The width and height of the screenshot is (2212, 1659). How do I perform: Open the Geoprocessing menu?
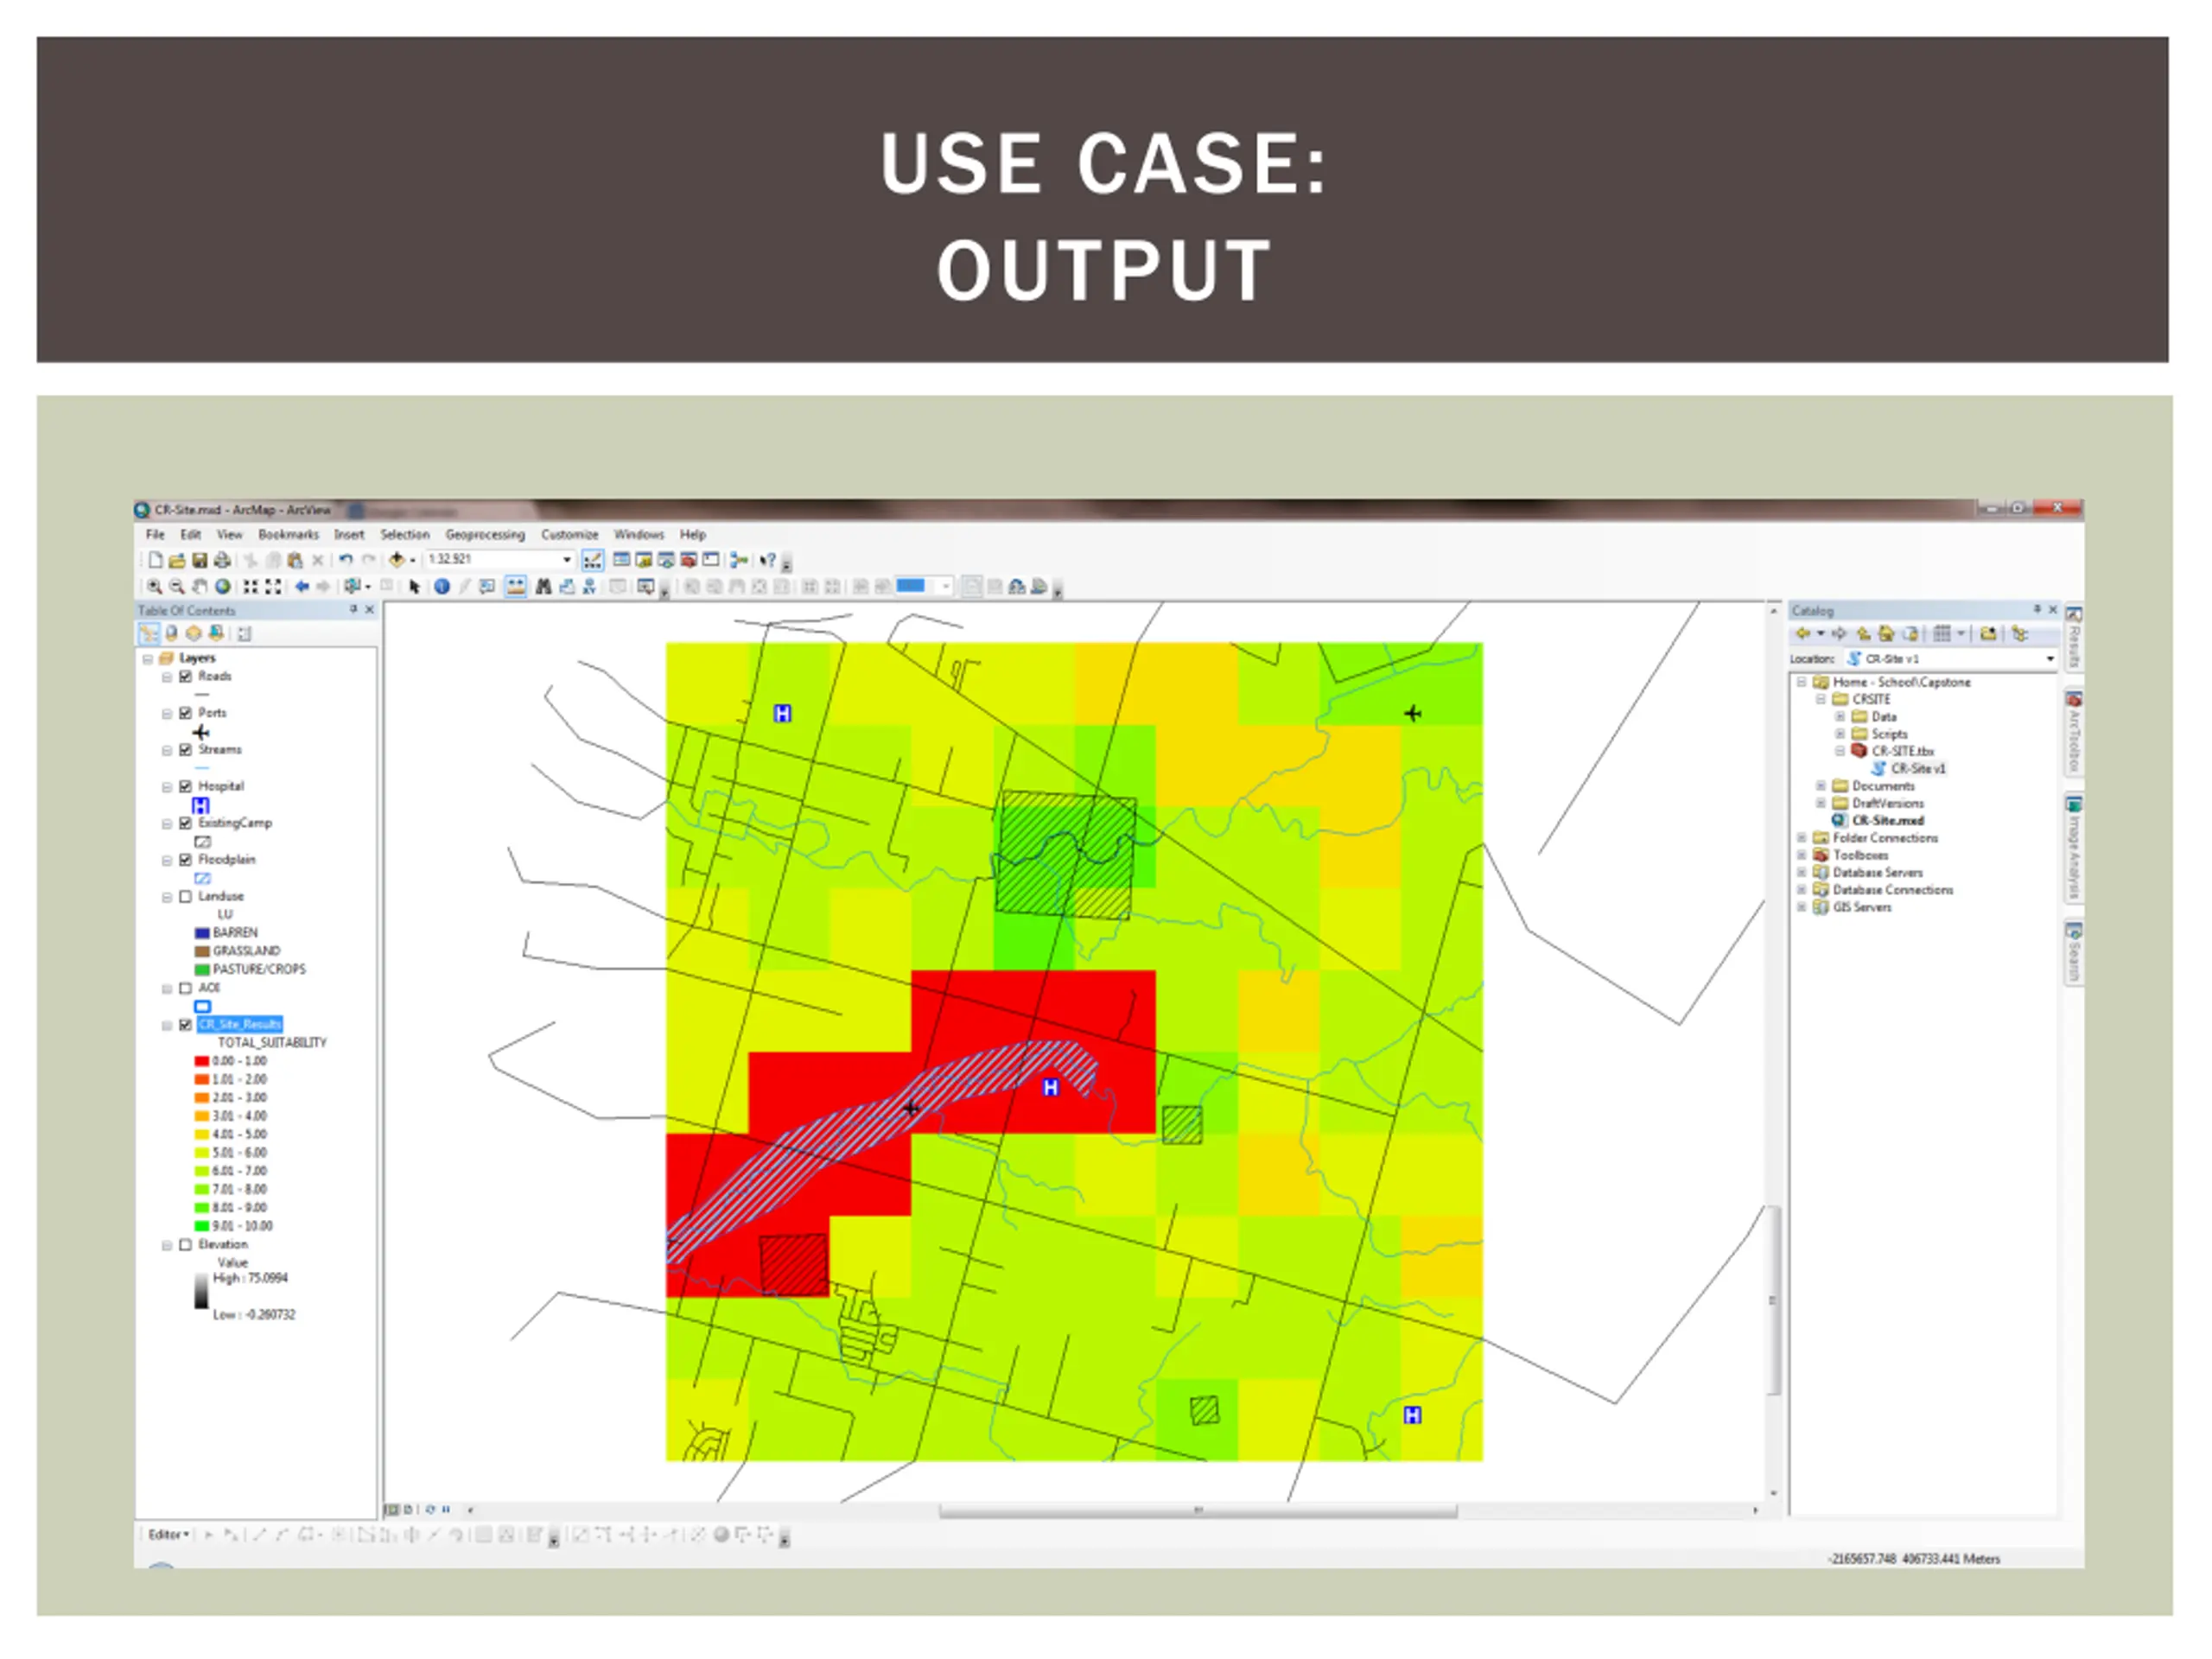coord(485,534)
